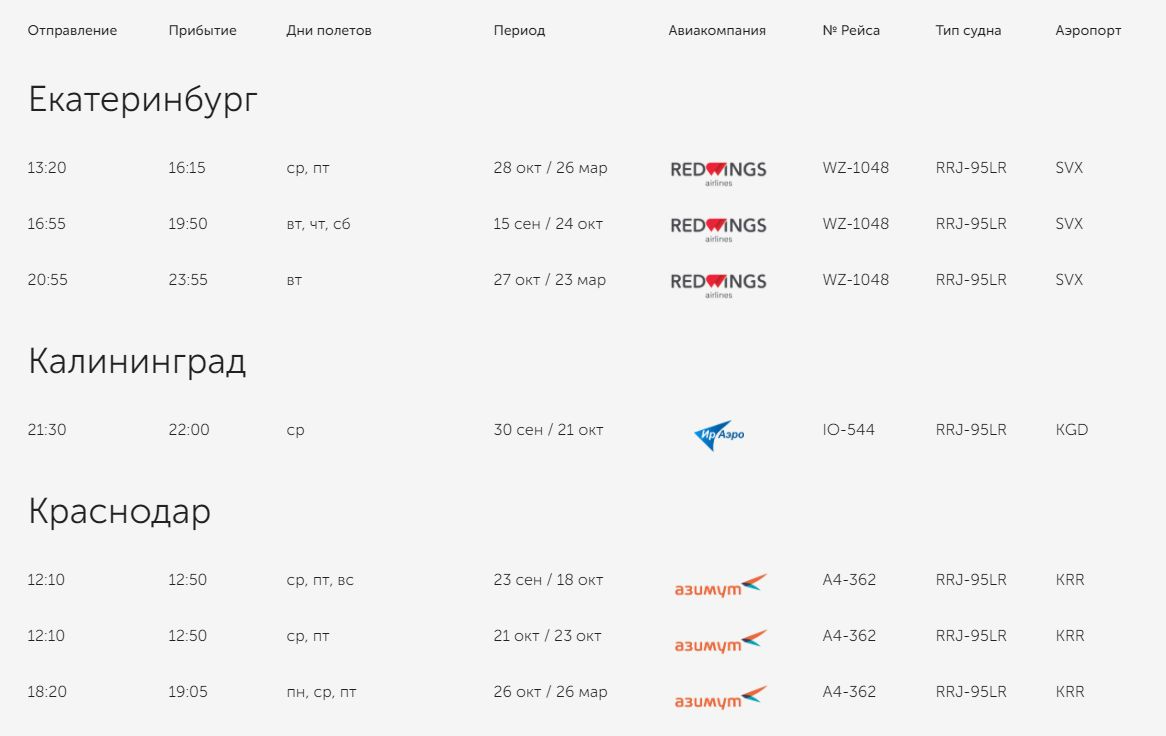Click Red Wings logo on 13:20 flight
The height and width of the screenshot is (736, 1166).
[718, 171]
